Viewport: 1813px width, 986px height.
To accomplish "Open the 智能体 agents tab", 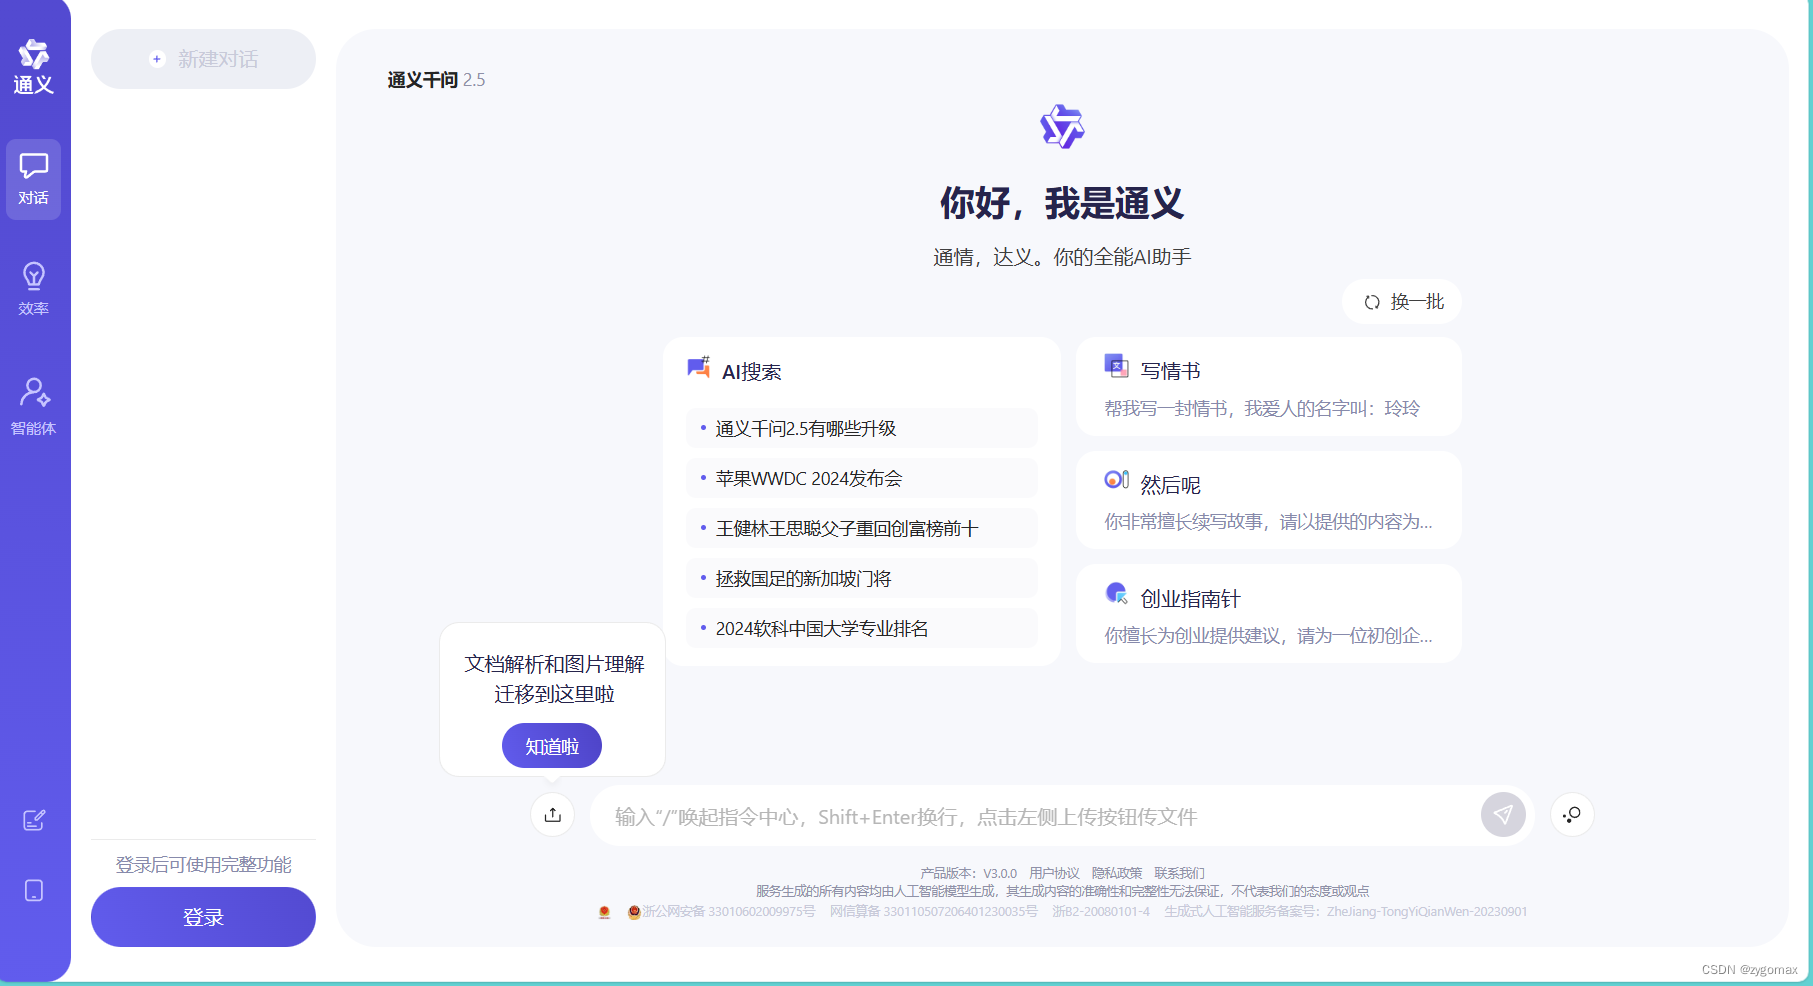I will (x=34, y=406).
